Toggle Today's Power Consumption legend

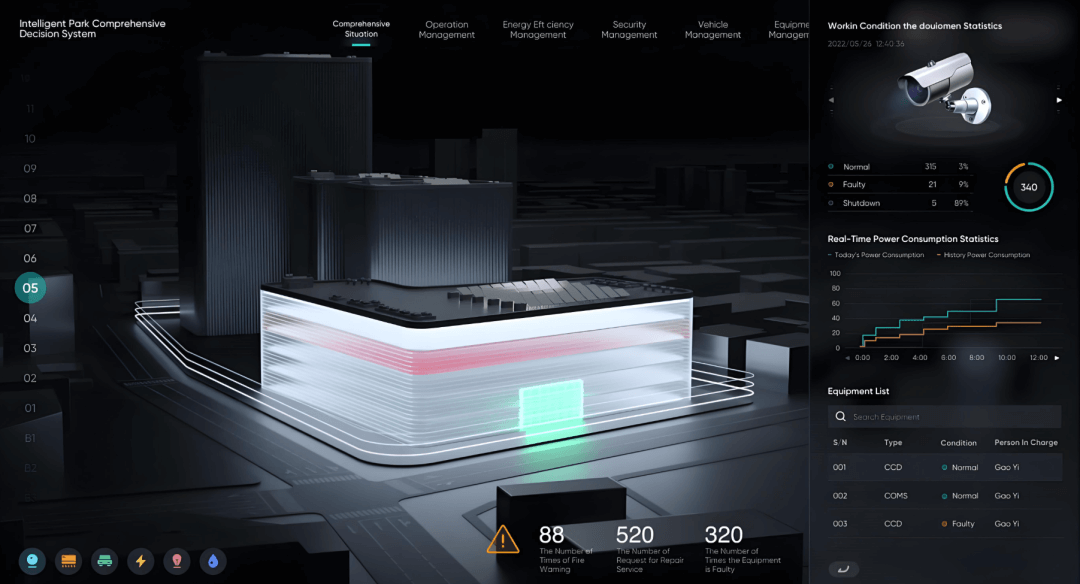point(876,255)
